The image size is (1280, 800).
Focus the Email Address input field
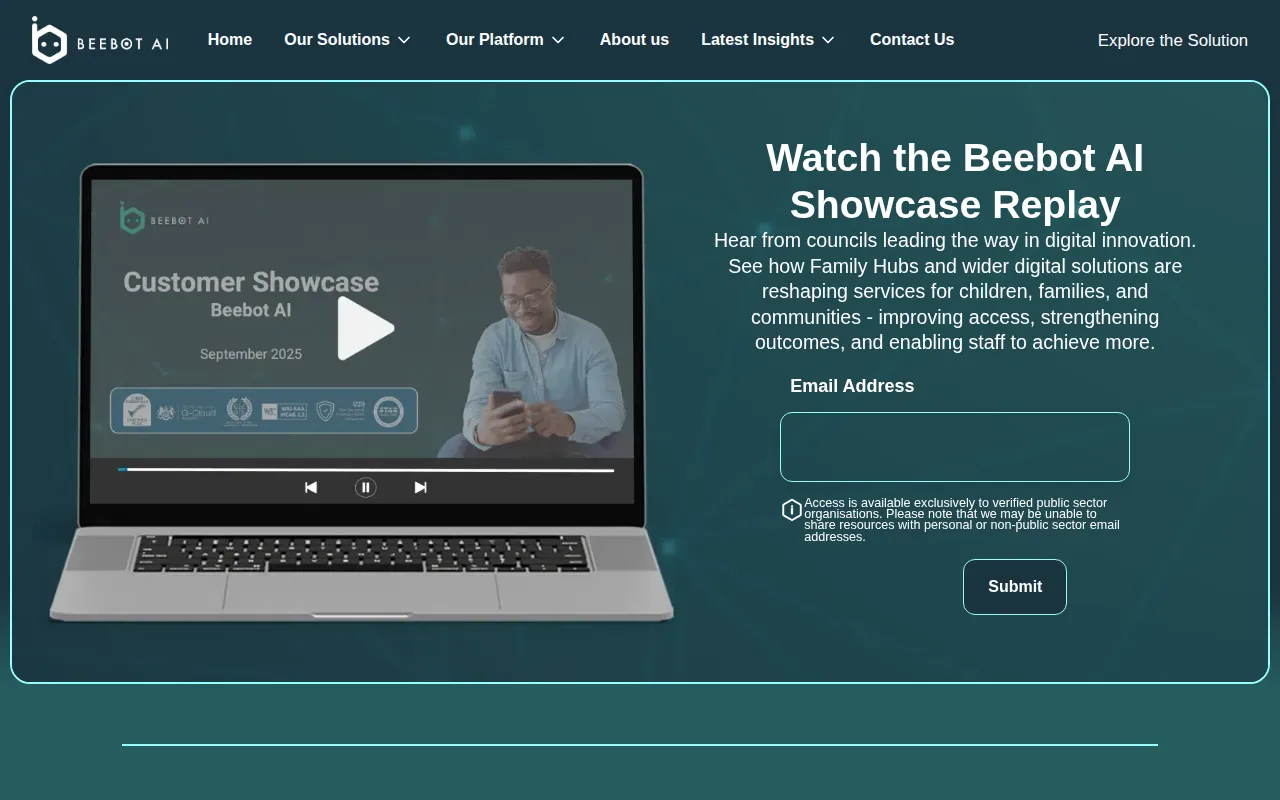point(955,447)
